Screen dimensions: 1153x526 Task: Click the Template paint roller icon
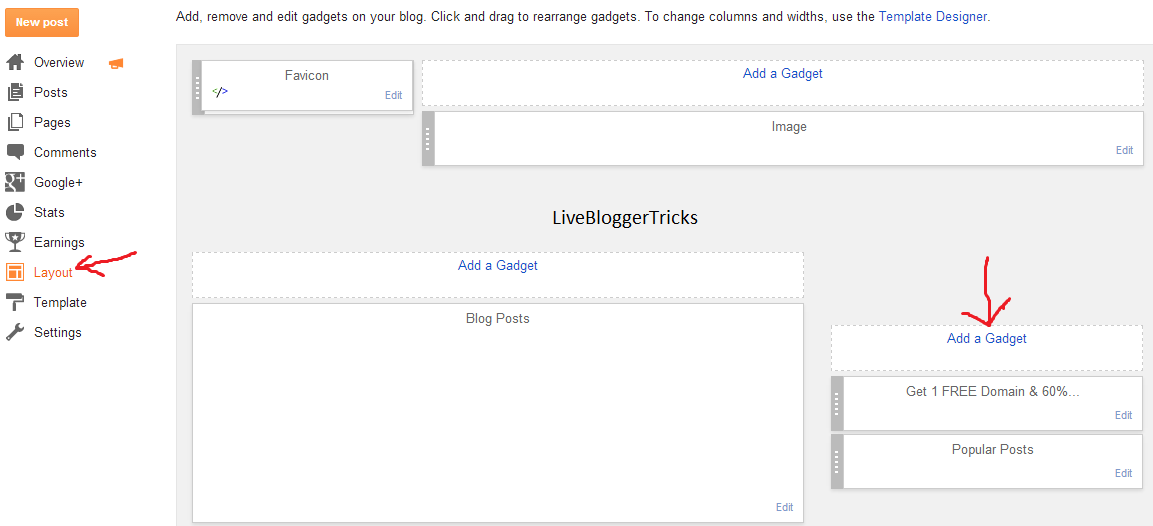[x=15, y=302]
